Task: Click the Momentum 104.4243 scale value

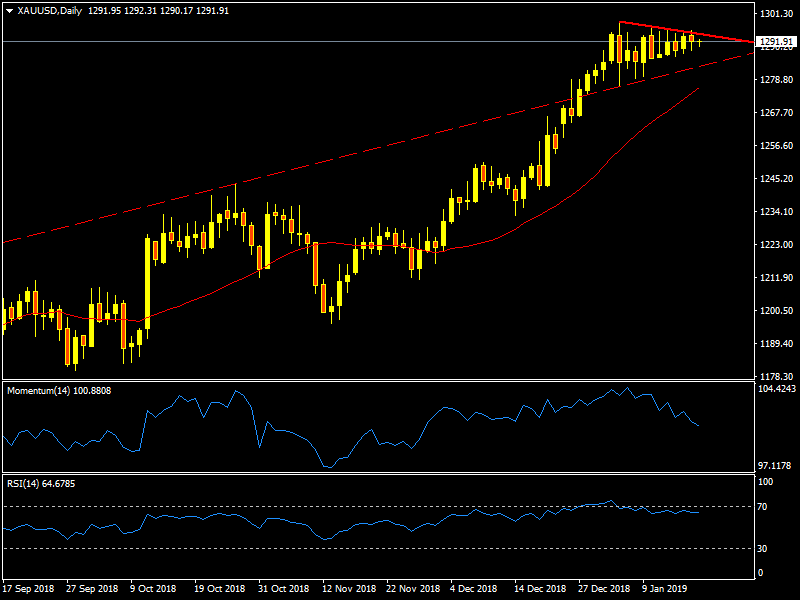Action: tap(776, 388)
